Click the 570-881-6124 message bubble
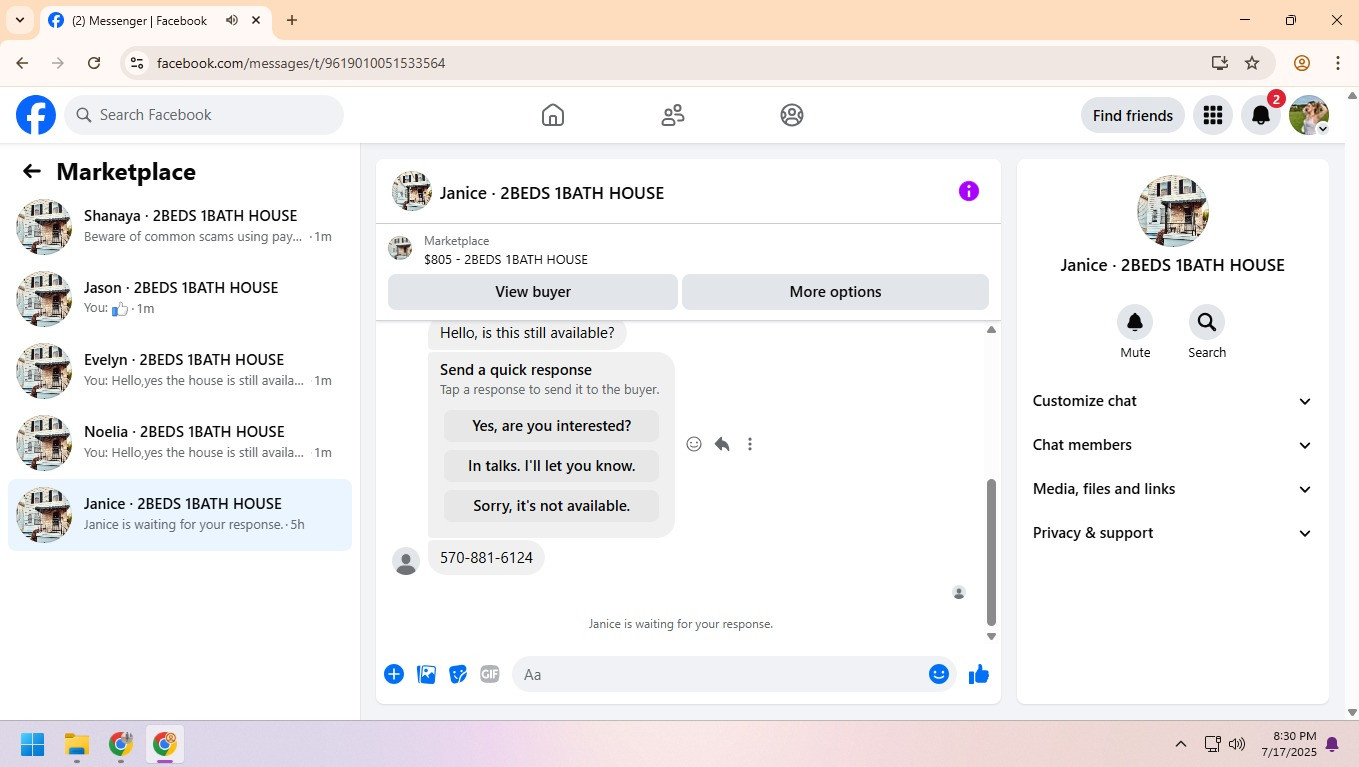Screen dimensions: 1359x767 click(486, 558)
